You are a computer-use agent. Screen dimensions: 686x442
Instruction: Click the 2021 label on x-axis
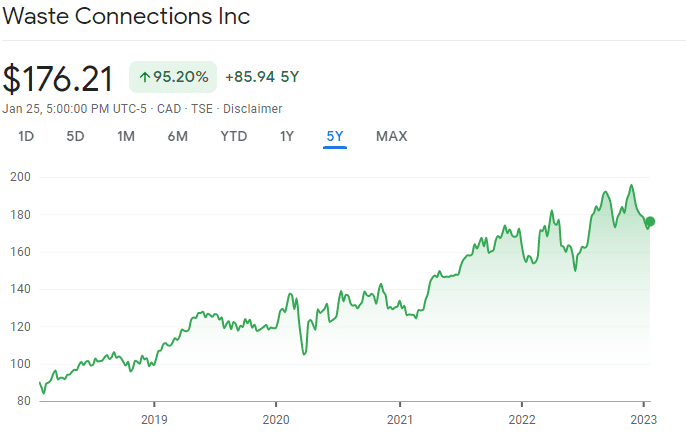pos(400,419)
